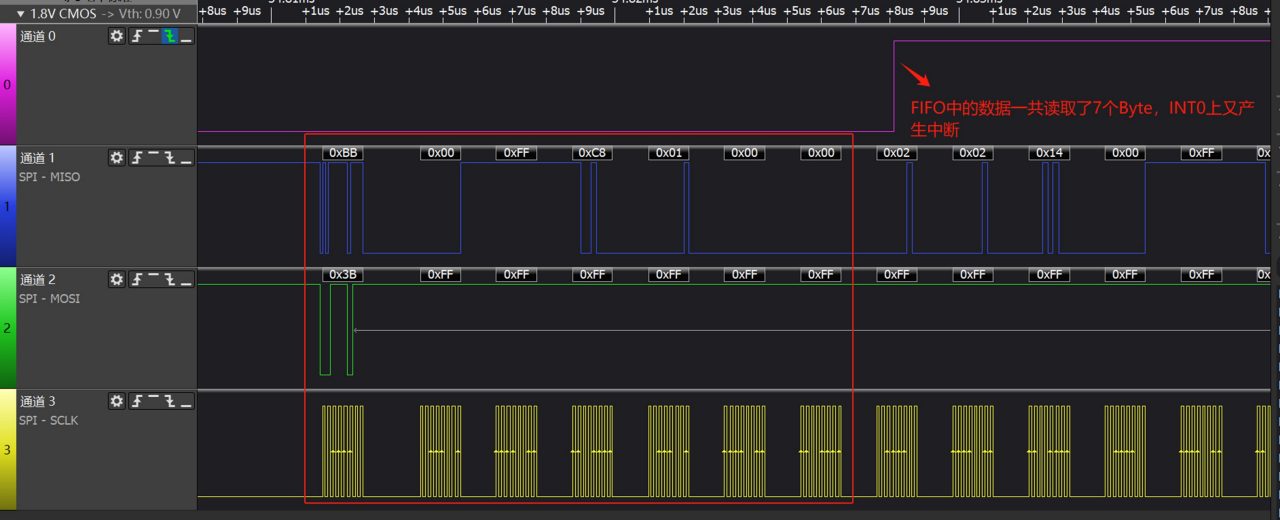1280x520 pixels.
Task: Set low level trigger on 通道 2
Action: 186,280
